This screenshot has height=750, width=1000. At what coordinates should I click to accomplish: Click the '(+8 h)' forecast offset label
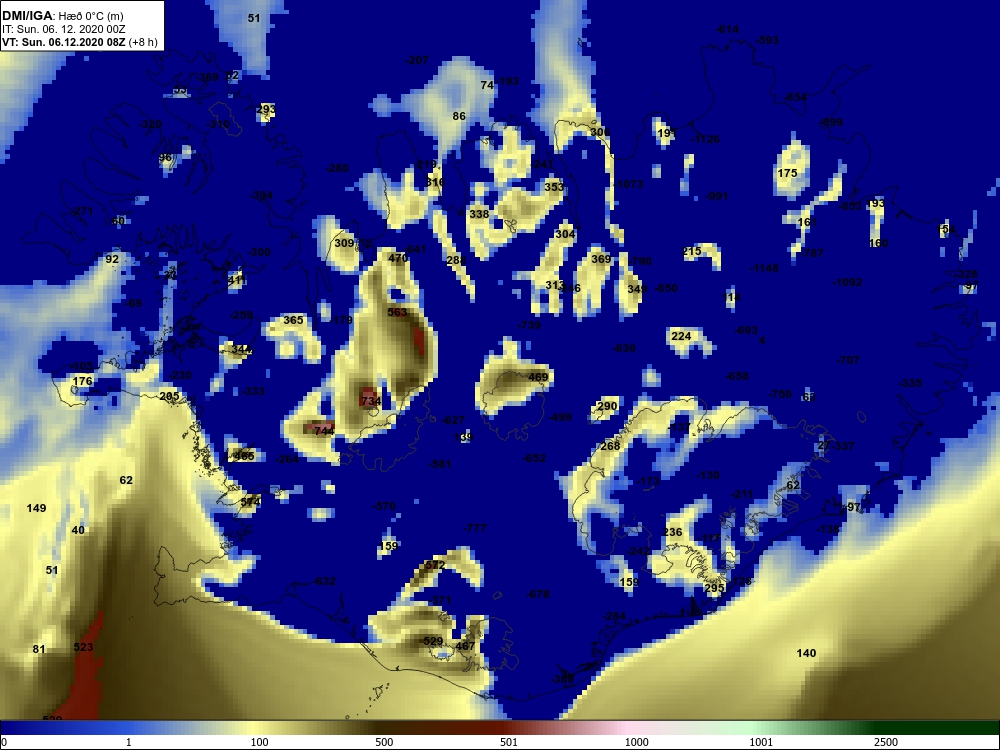pos(143,42)
